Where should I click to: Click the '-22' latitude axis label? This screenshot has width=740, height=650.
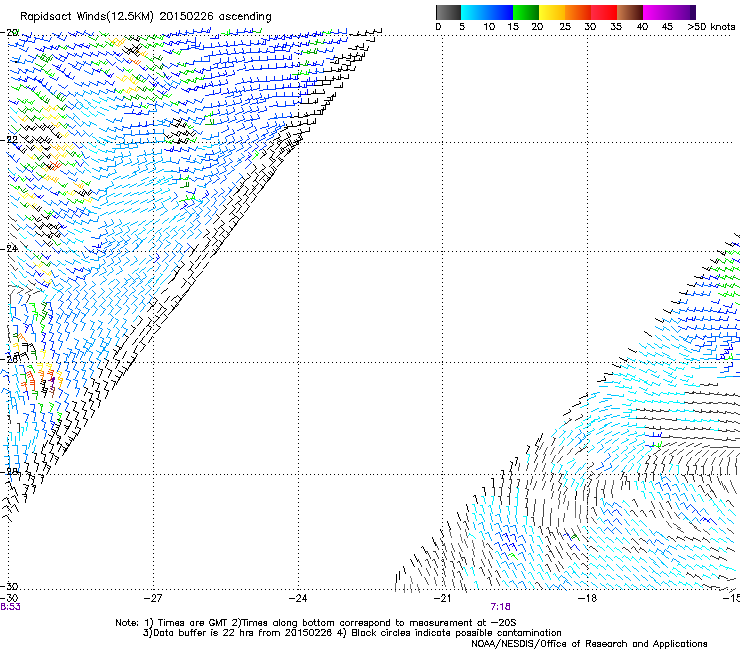[9, 140]
